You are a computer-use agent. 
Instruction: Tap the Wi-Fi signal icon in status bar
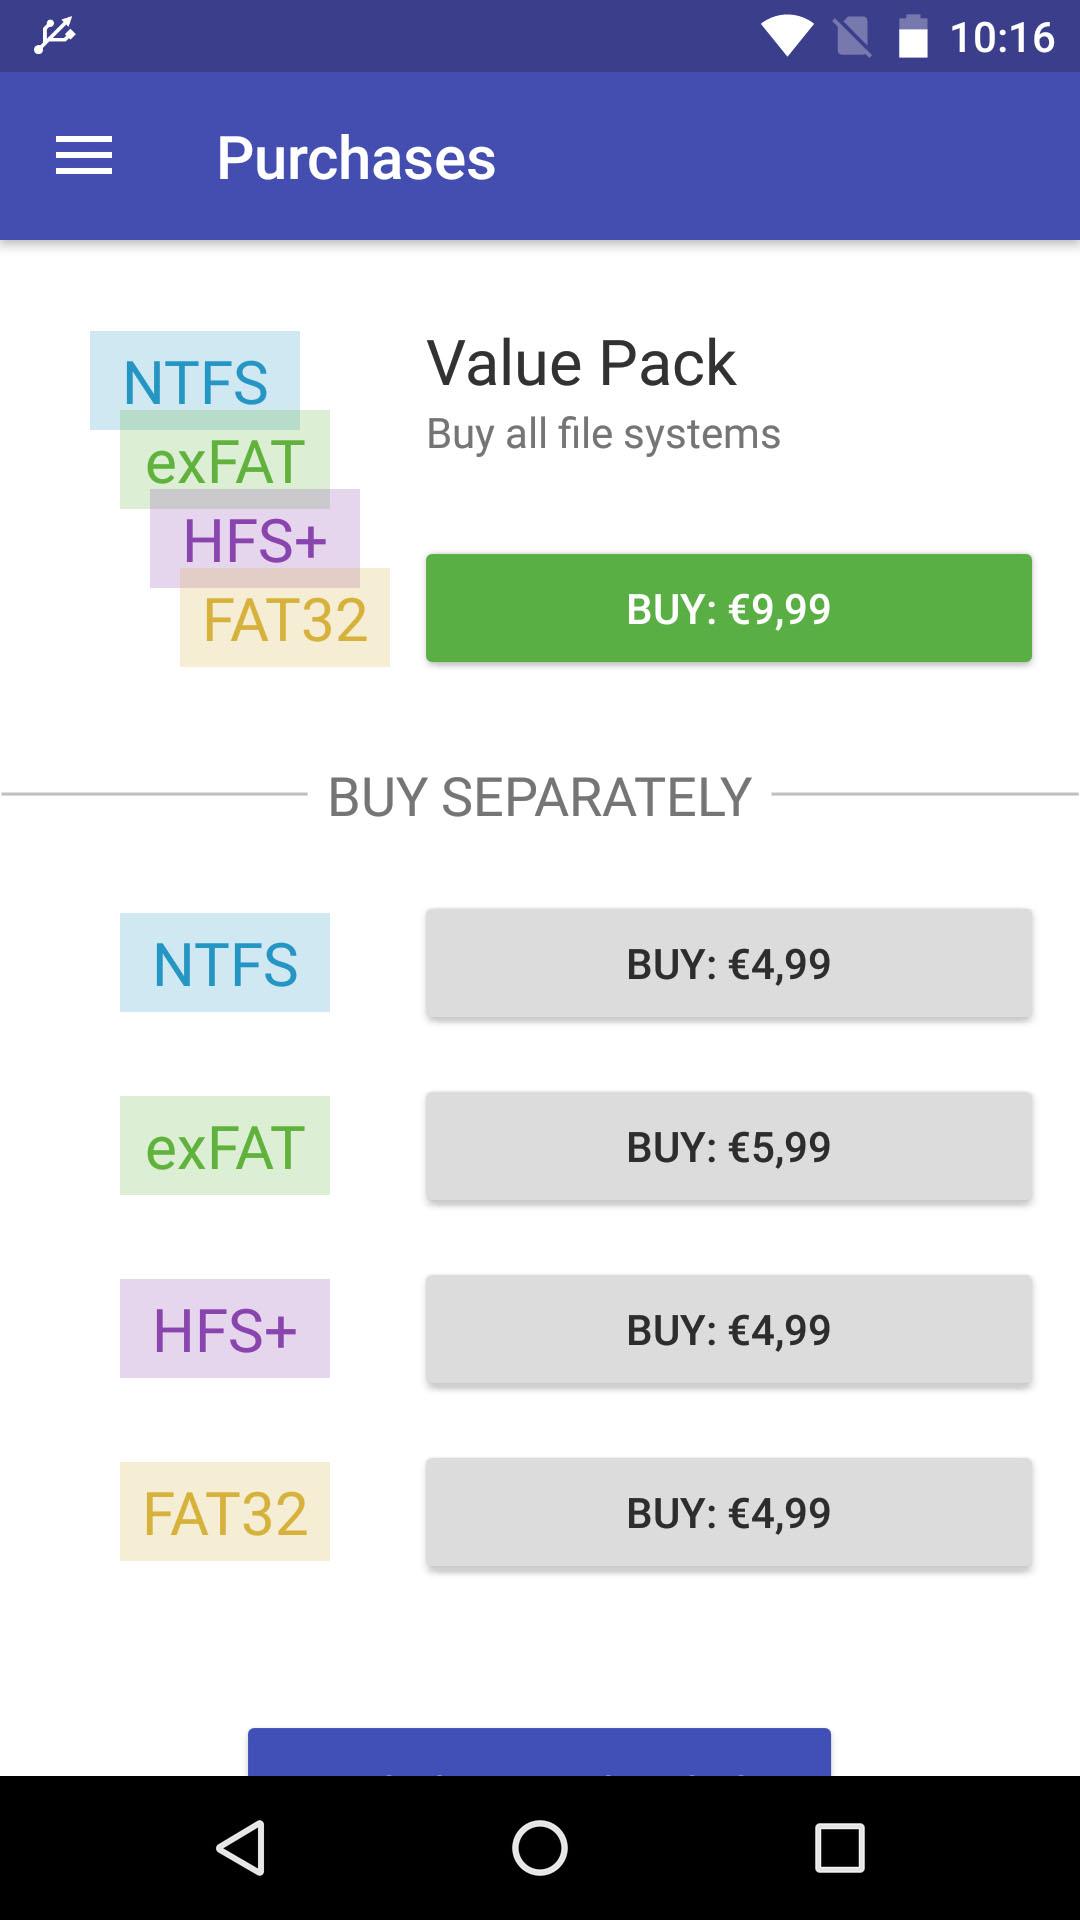(x=786, y=36)
